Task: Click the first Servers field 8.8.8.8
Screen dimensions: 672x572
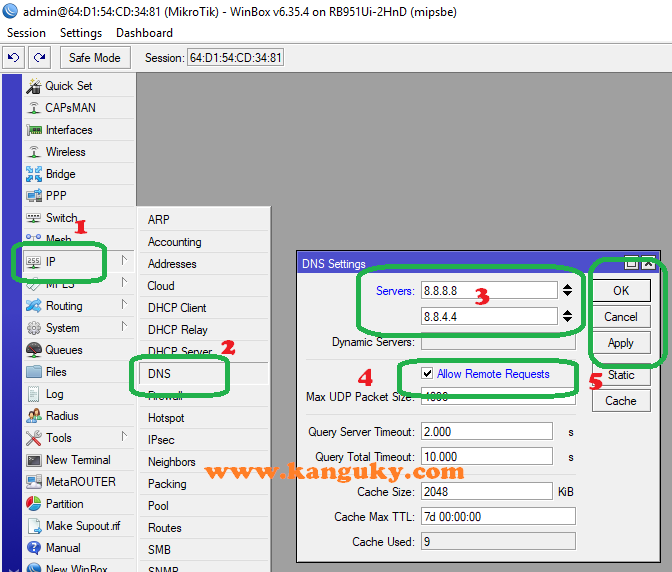Action: point(489,290)
